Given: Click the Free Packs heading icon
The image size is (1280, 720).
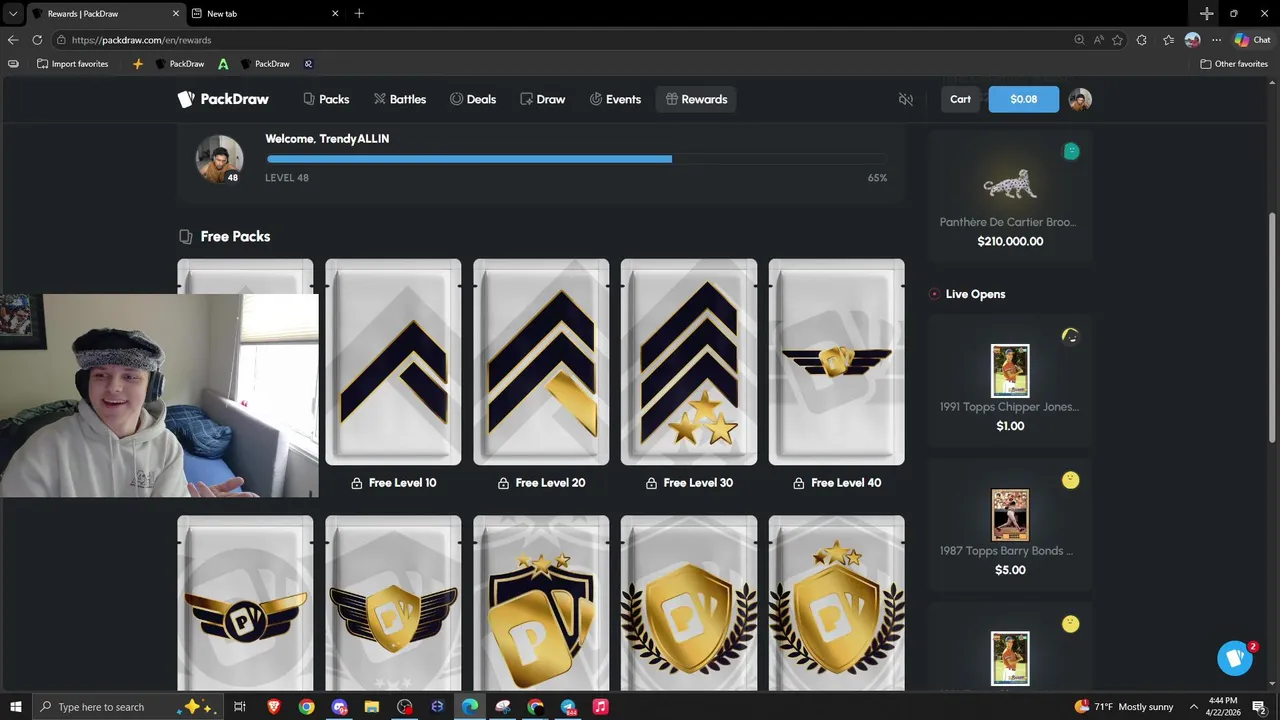Looking at the screenshot, I should (185, 236).
